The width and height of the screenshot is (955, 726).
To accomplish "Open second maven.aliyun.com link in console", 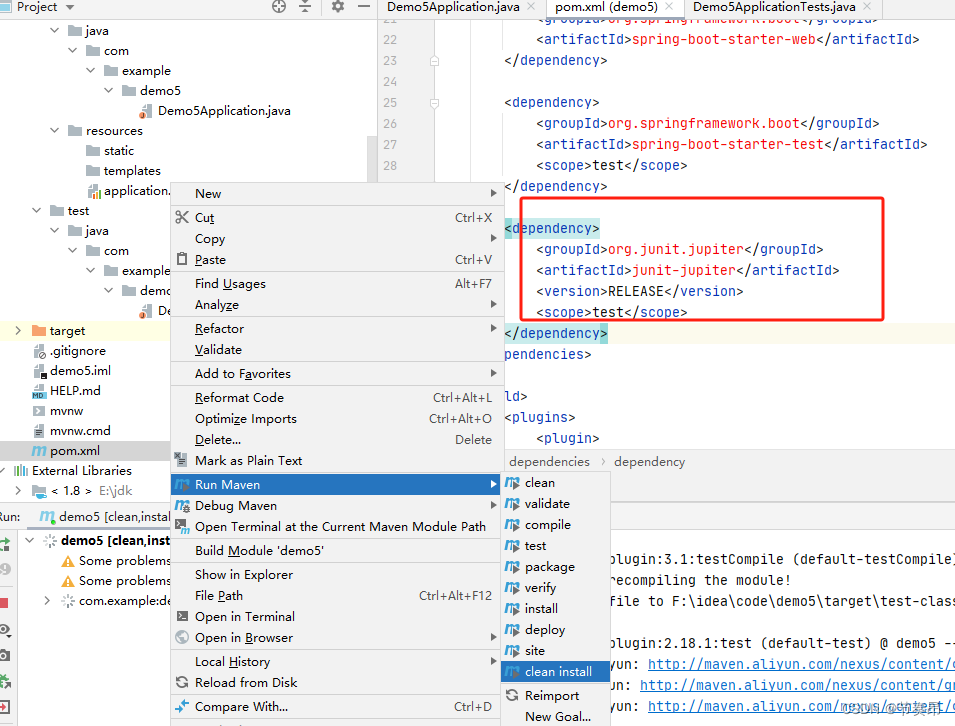I will click(x=797, y=686).
